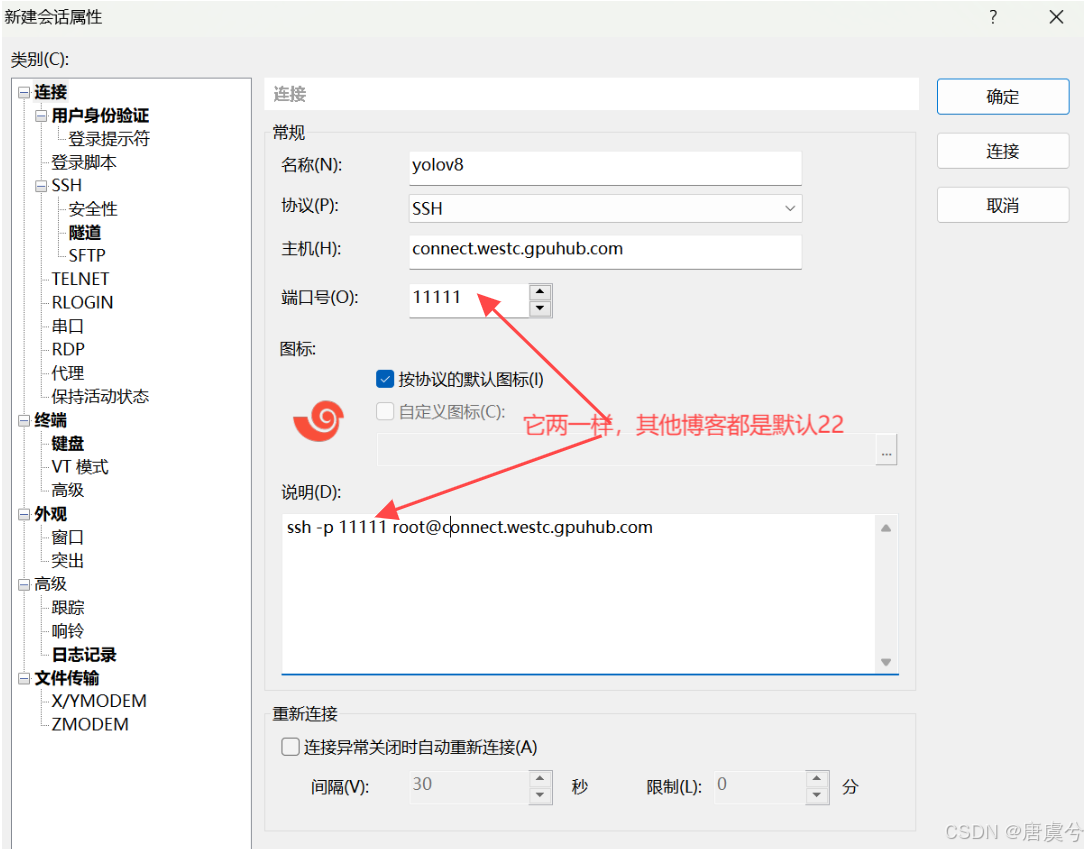Select TELNET tree item

click(80, 279)
